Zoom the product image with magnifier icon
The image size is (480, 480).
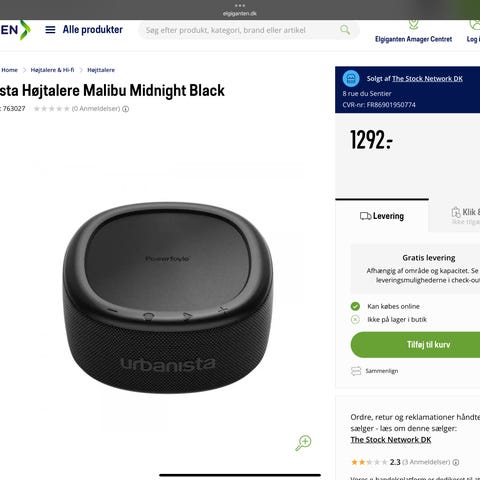click(303, 443)
